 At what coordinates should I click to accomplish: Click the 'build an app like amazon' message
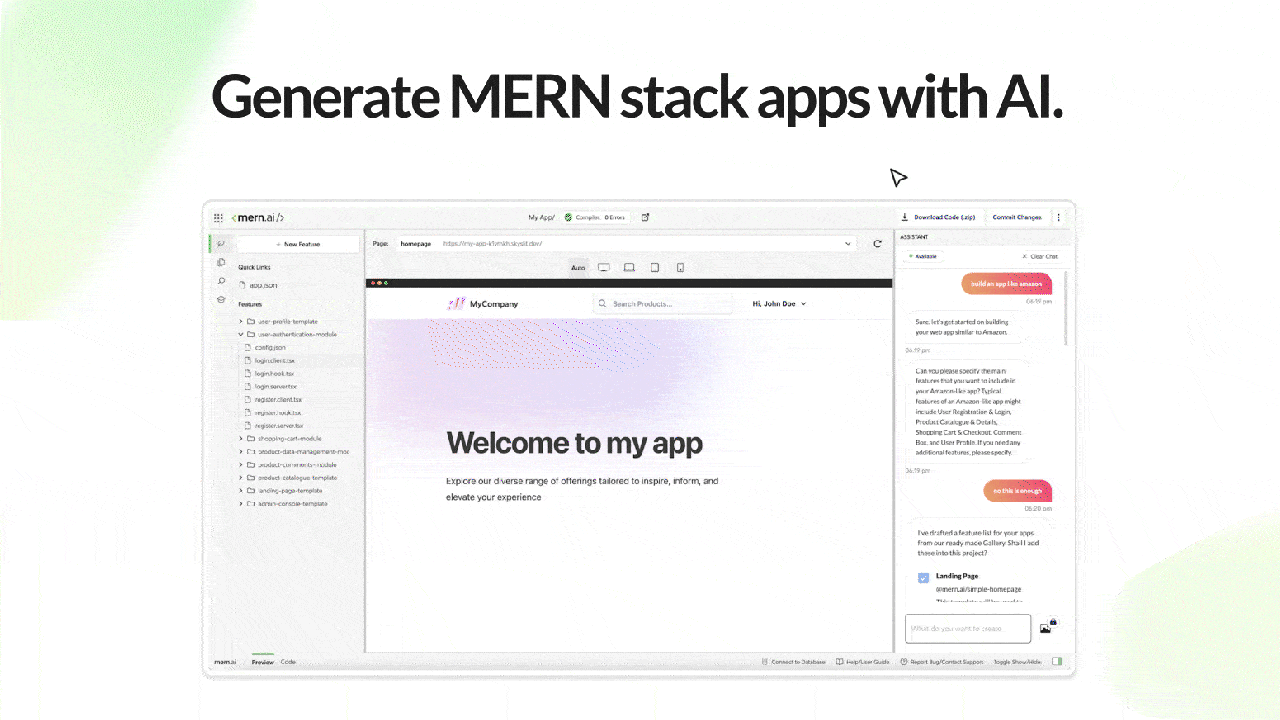pyautogui.click(x=1007, y=283)
